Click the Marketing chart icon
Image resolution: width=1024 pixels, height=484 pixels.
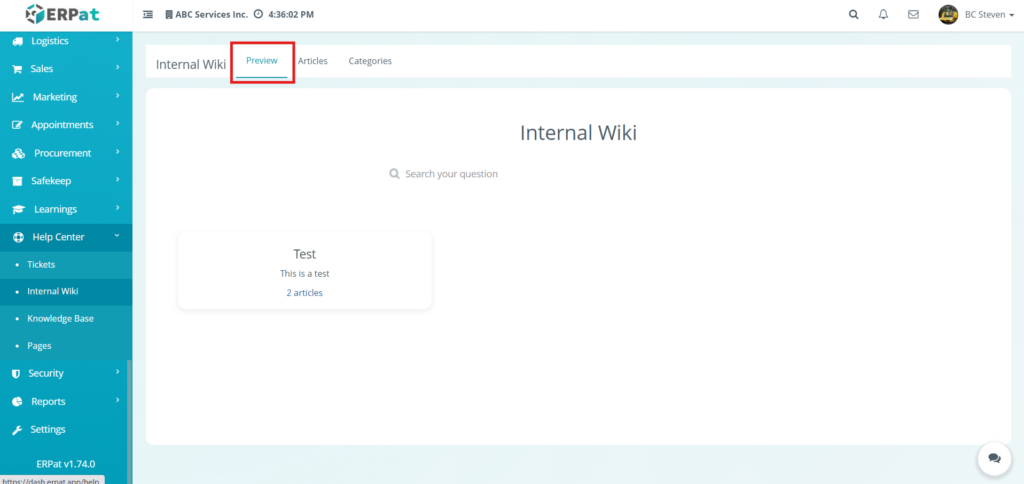18,97
